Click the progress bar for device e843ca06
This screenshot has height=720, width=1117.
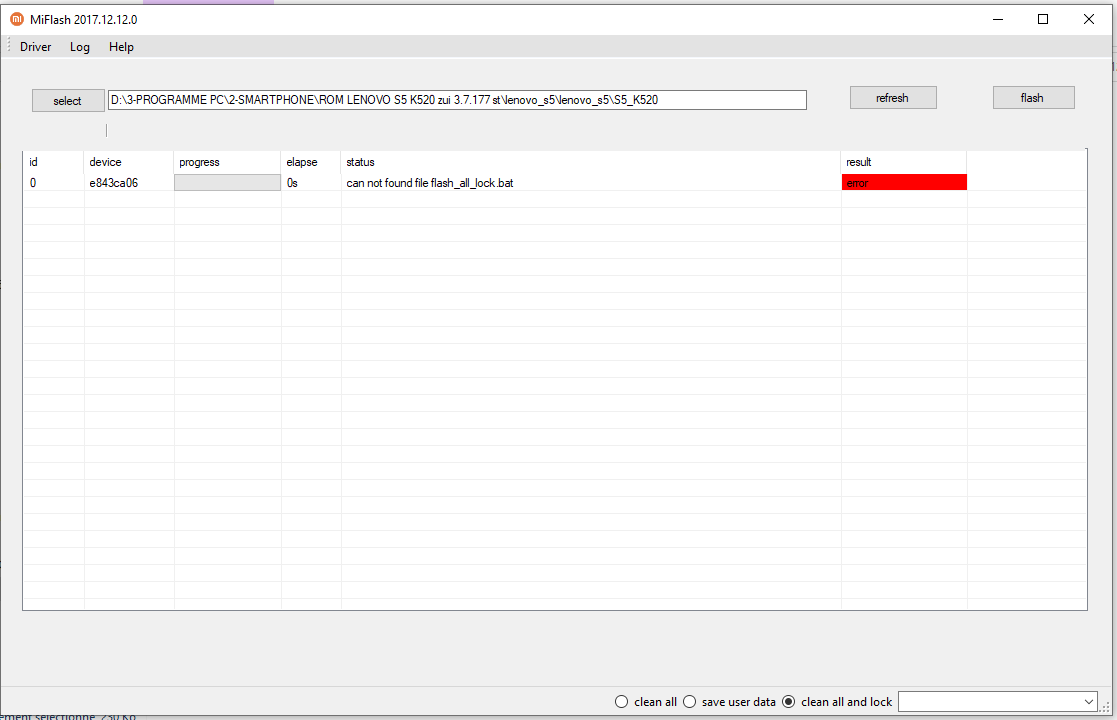(x=227, y=183)
